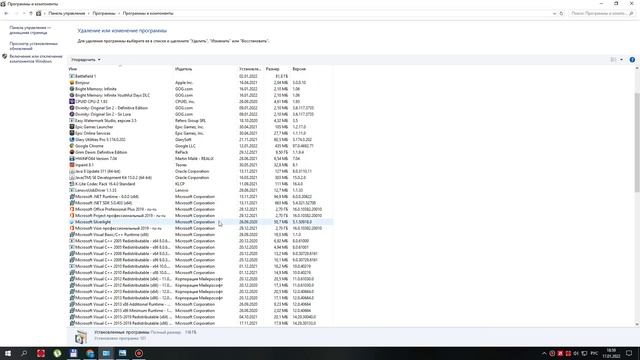Click the Epic Games Launcher icon
Screen dimensions: 640x360
click(x=72, y=127)
